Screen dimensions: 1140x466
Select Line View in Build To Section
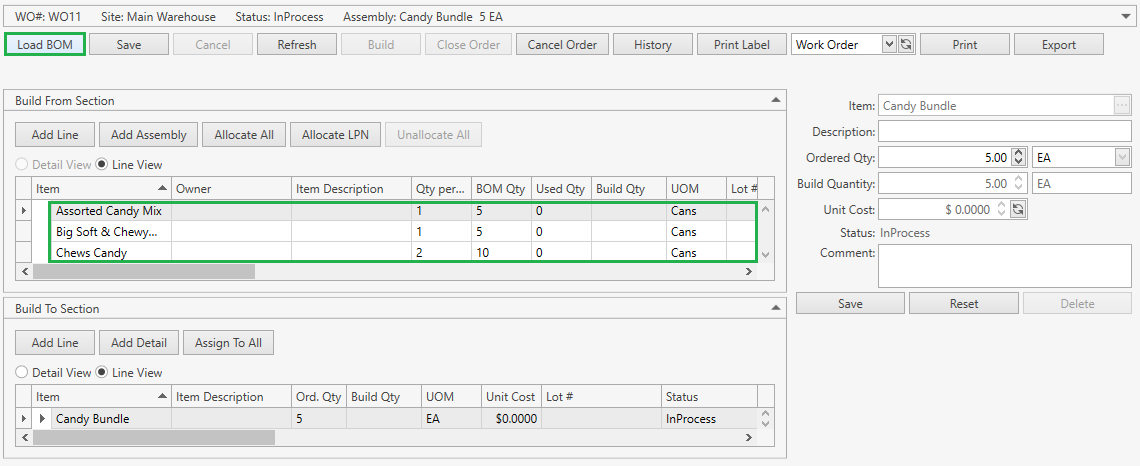[103, 373]
